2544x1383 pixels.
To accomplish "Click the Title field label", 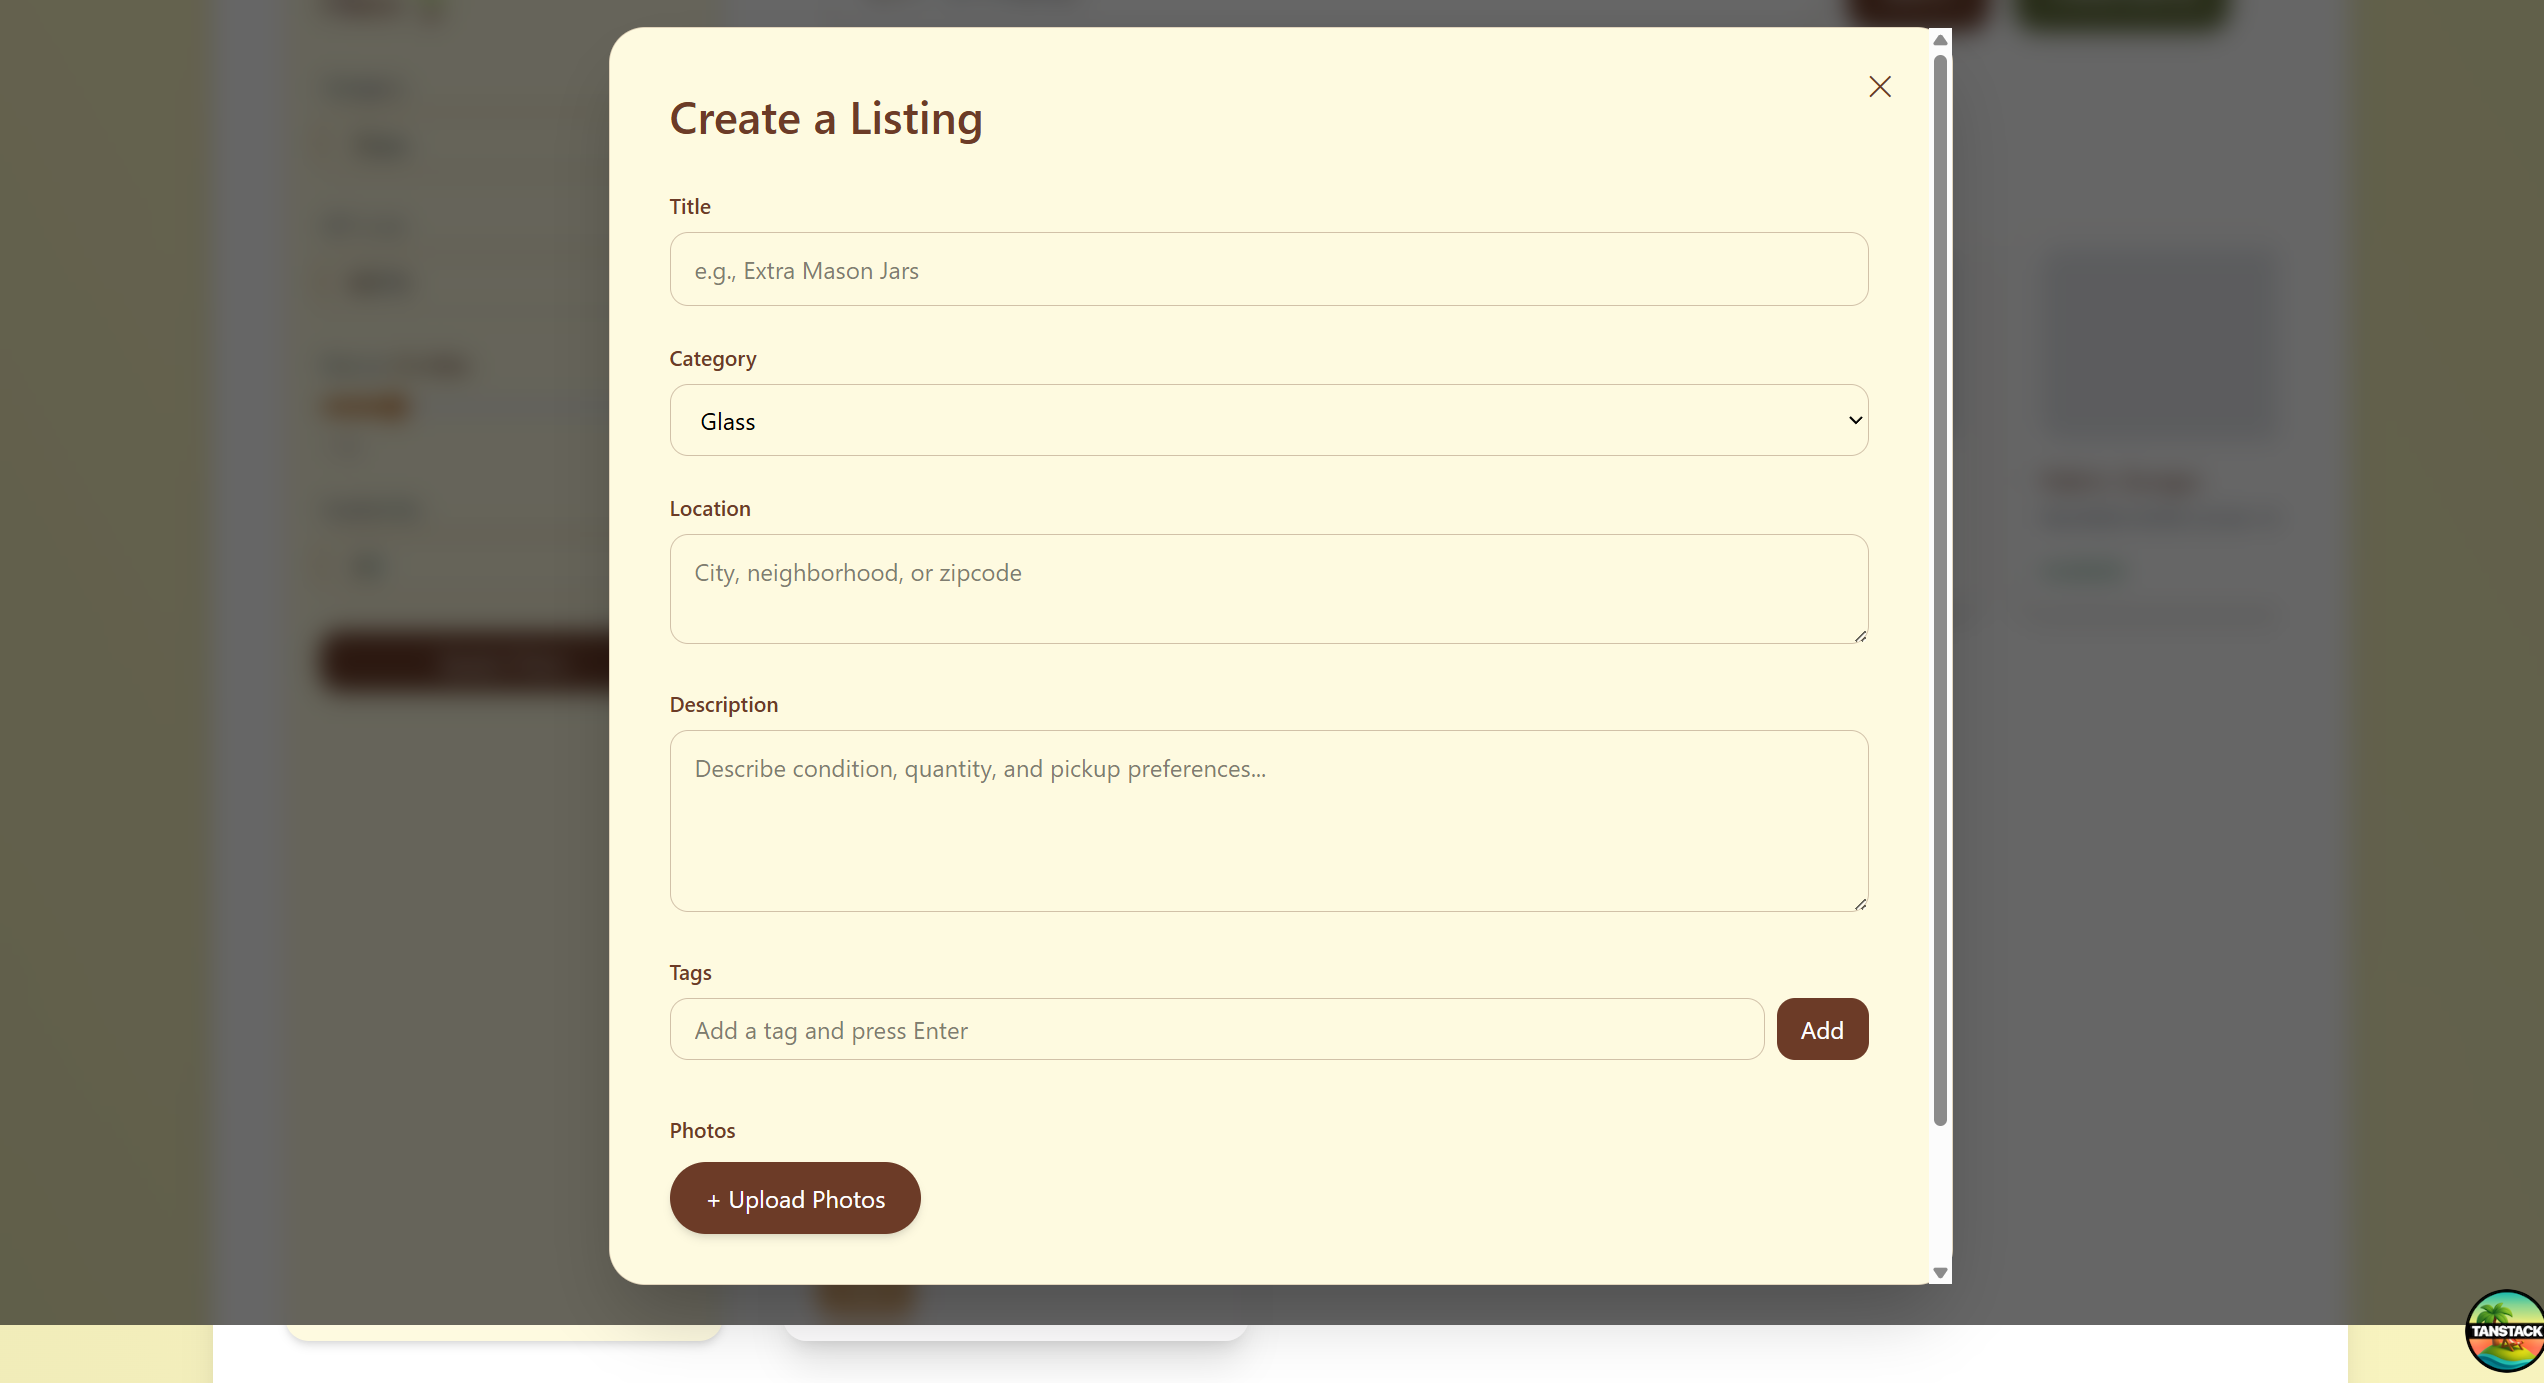I will point(690,207).
